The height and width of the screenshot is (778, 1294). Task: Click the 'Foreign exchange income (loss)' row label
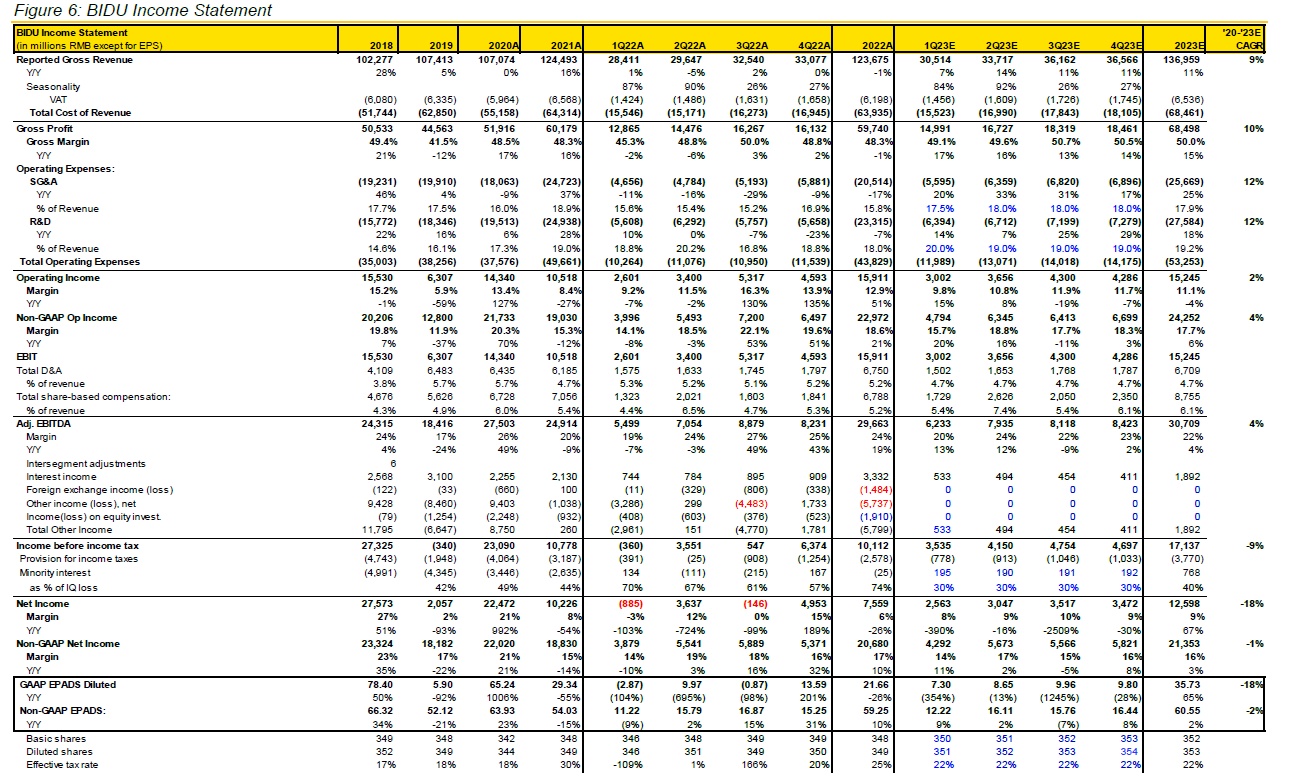tap(98, 489)
